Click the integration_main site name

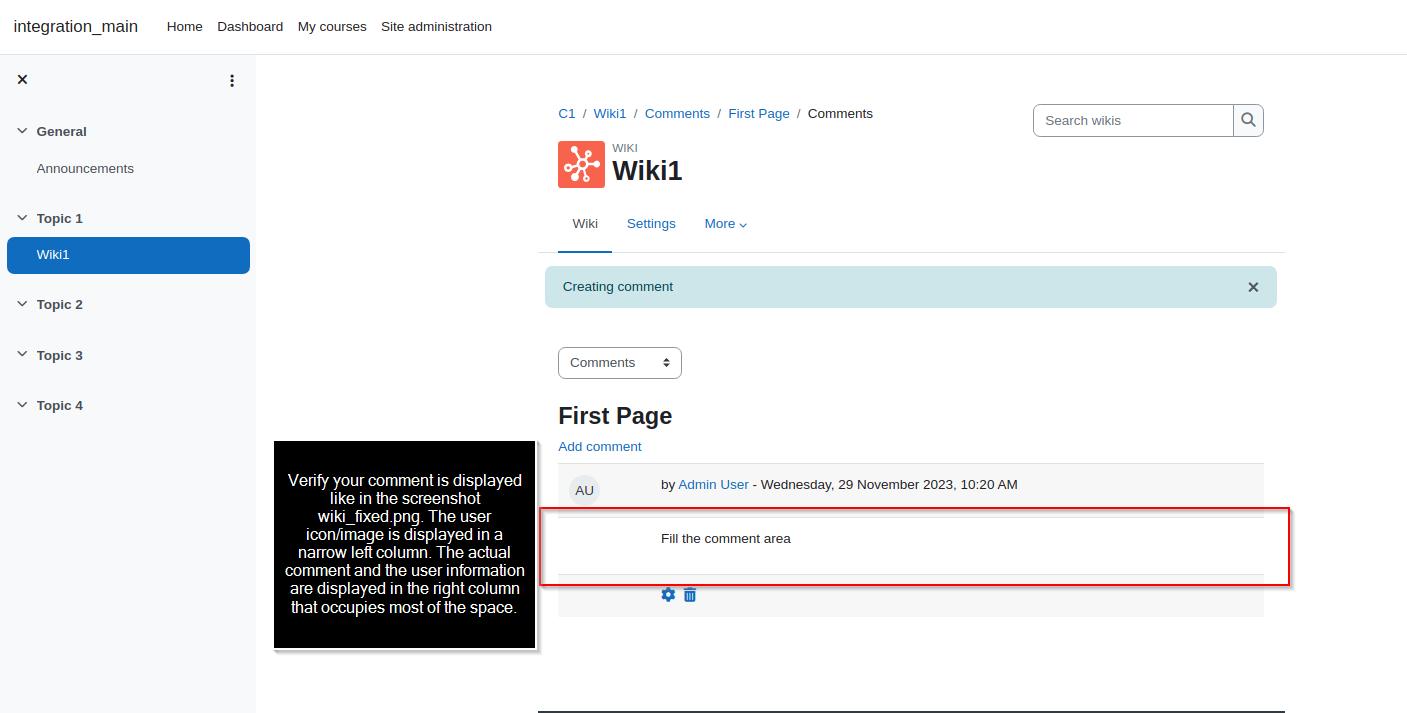coord(76,27)
